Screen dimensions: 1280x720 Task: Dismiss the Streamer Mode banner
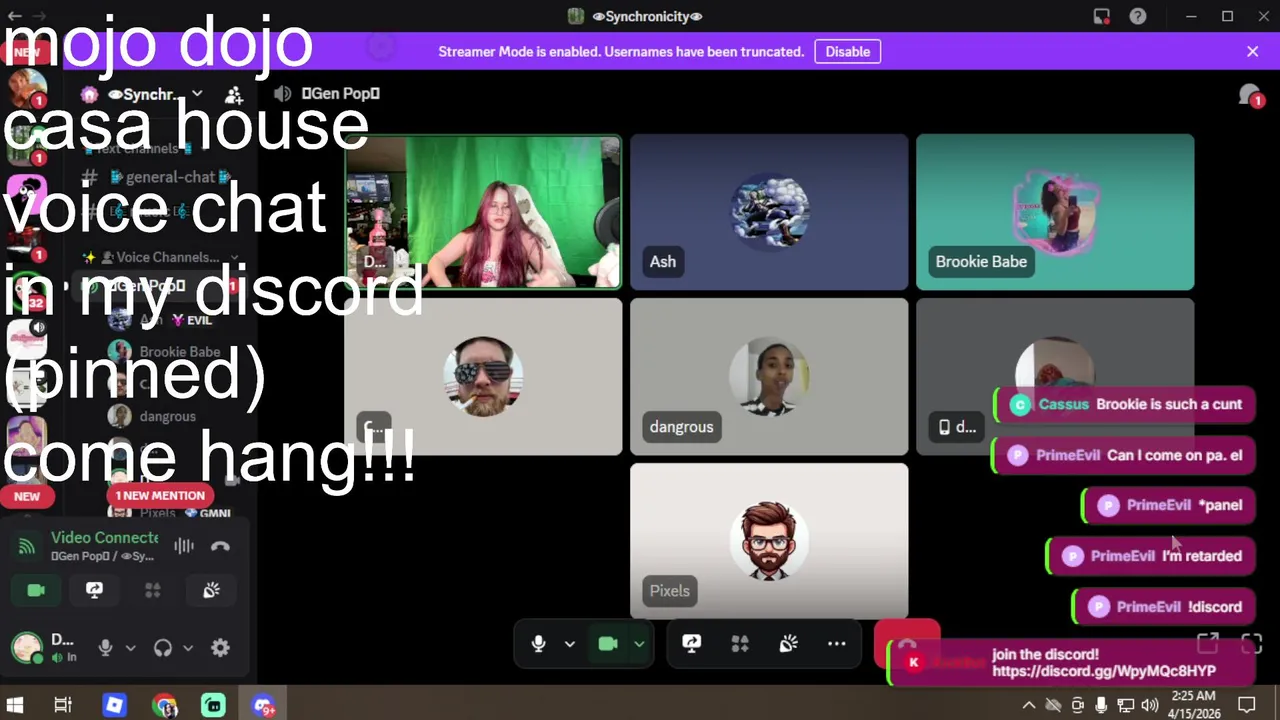tap(1252, 51)
